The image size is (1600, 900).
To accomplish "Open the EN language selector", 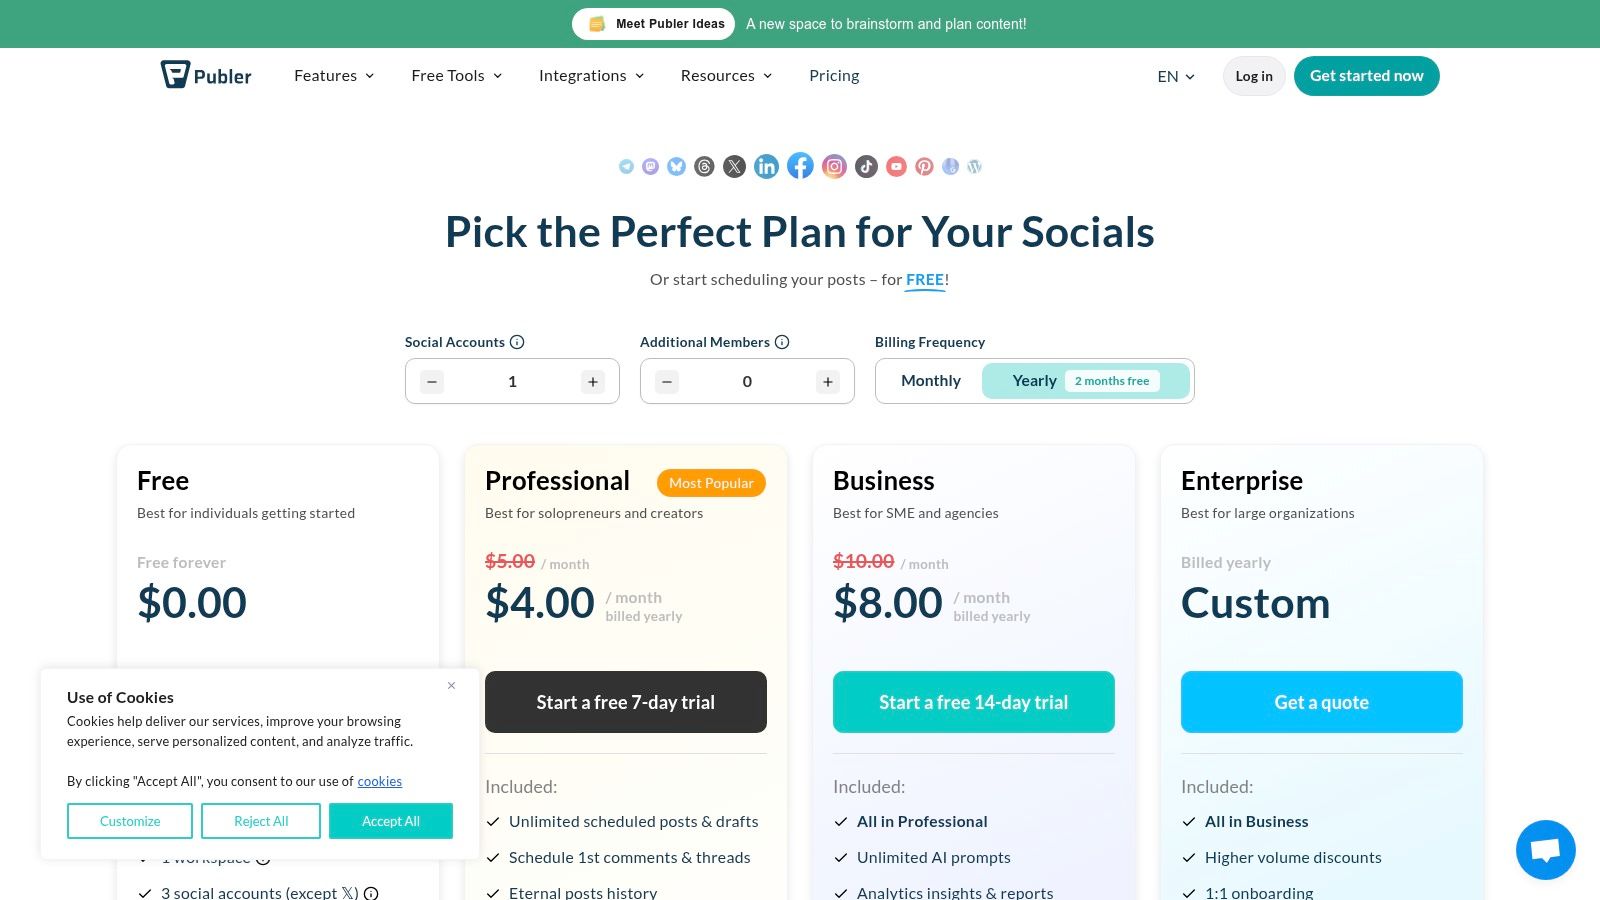I will (x=1175, y=76).
